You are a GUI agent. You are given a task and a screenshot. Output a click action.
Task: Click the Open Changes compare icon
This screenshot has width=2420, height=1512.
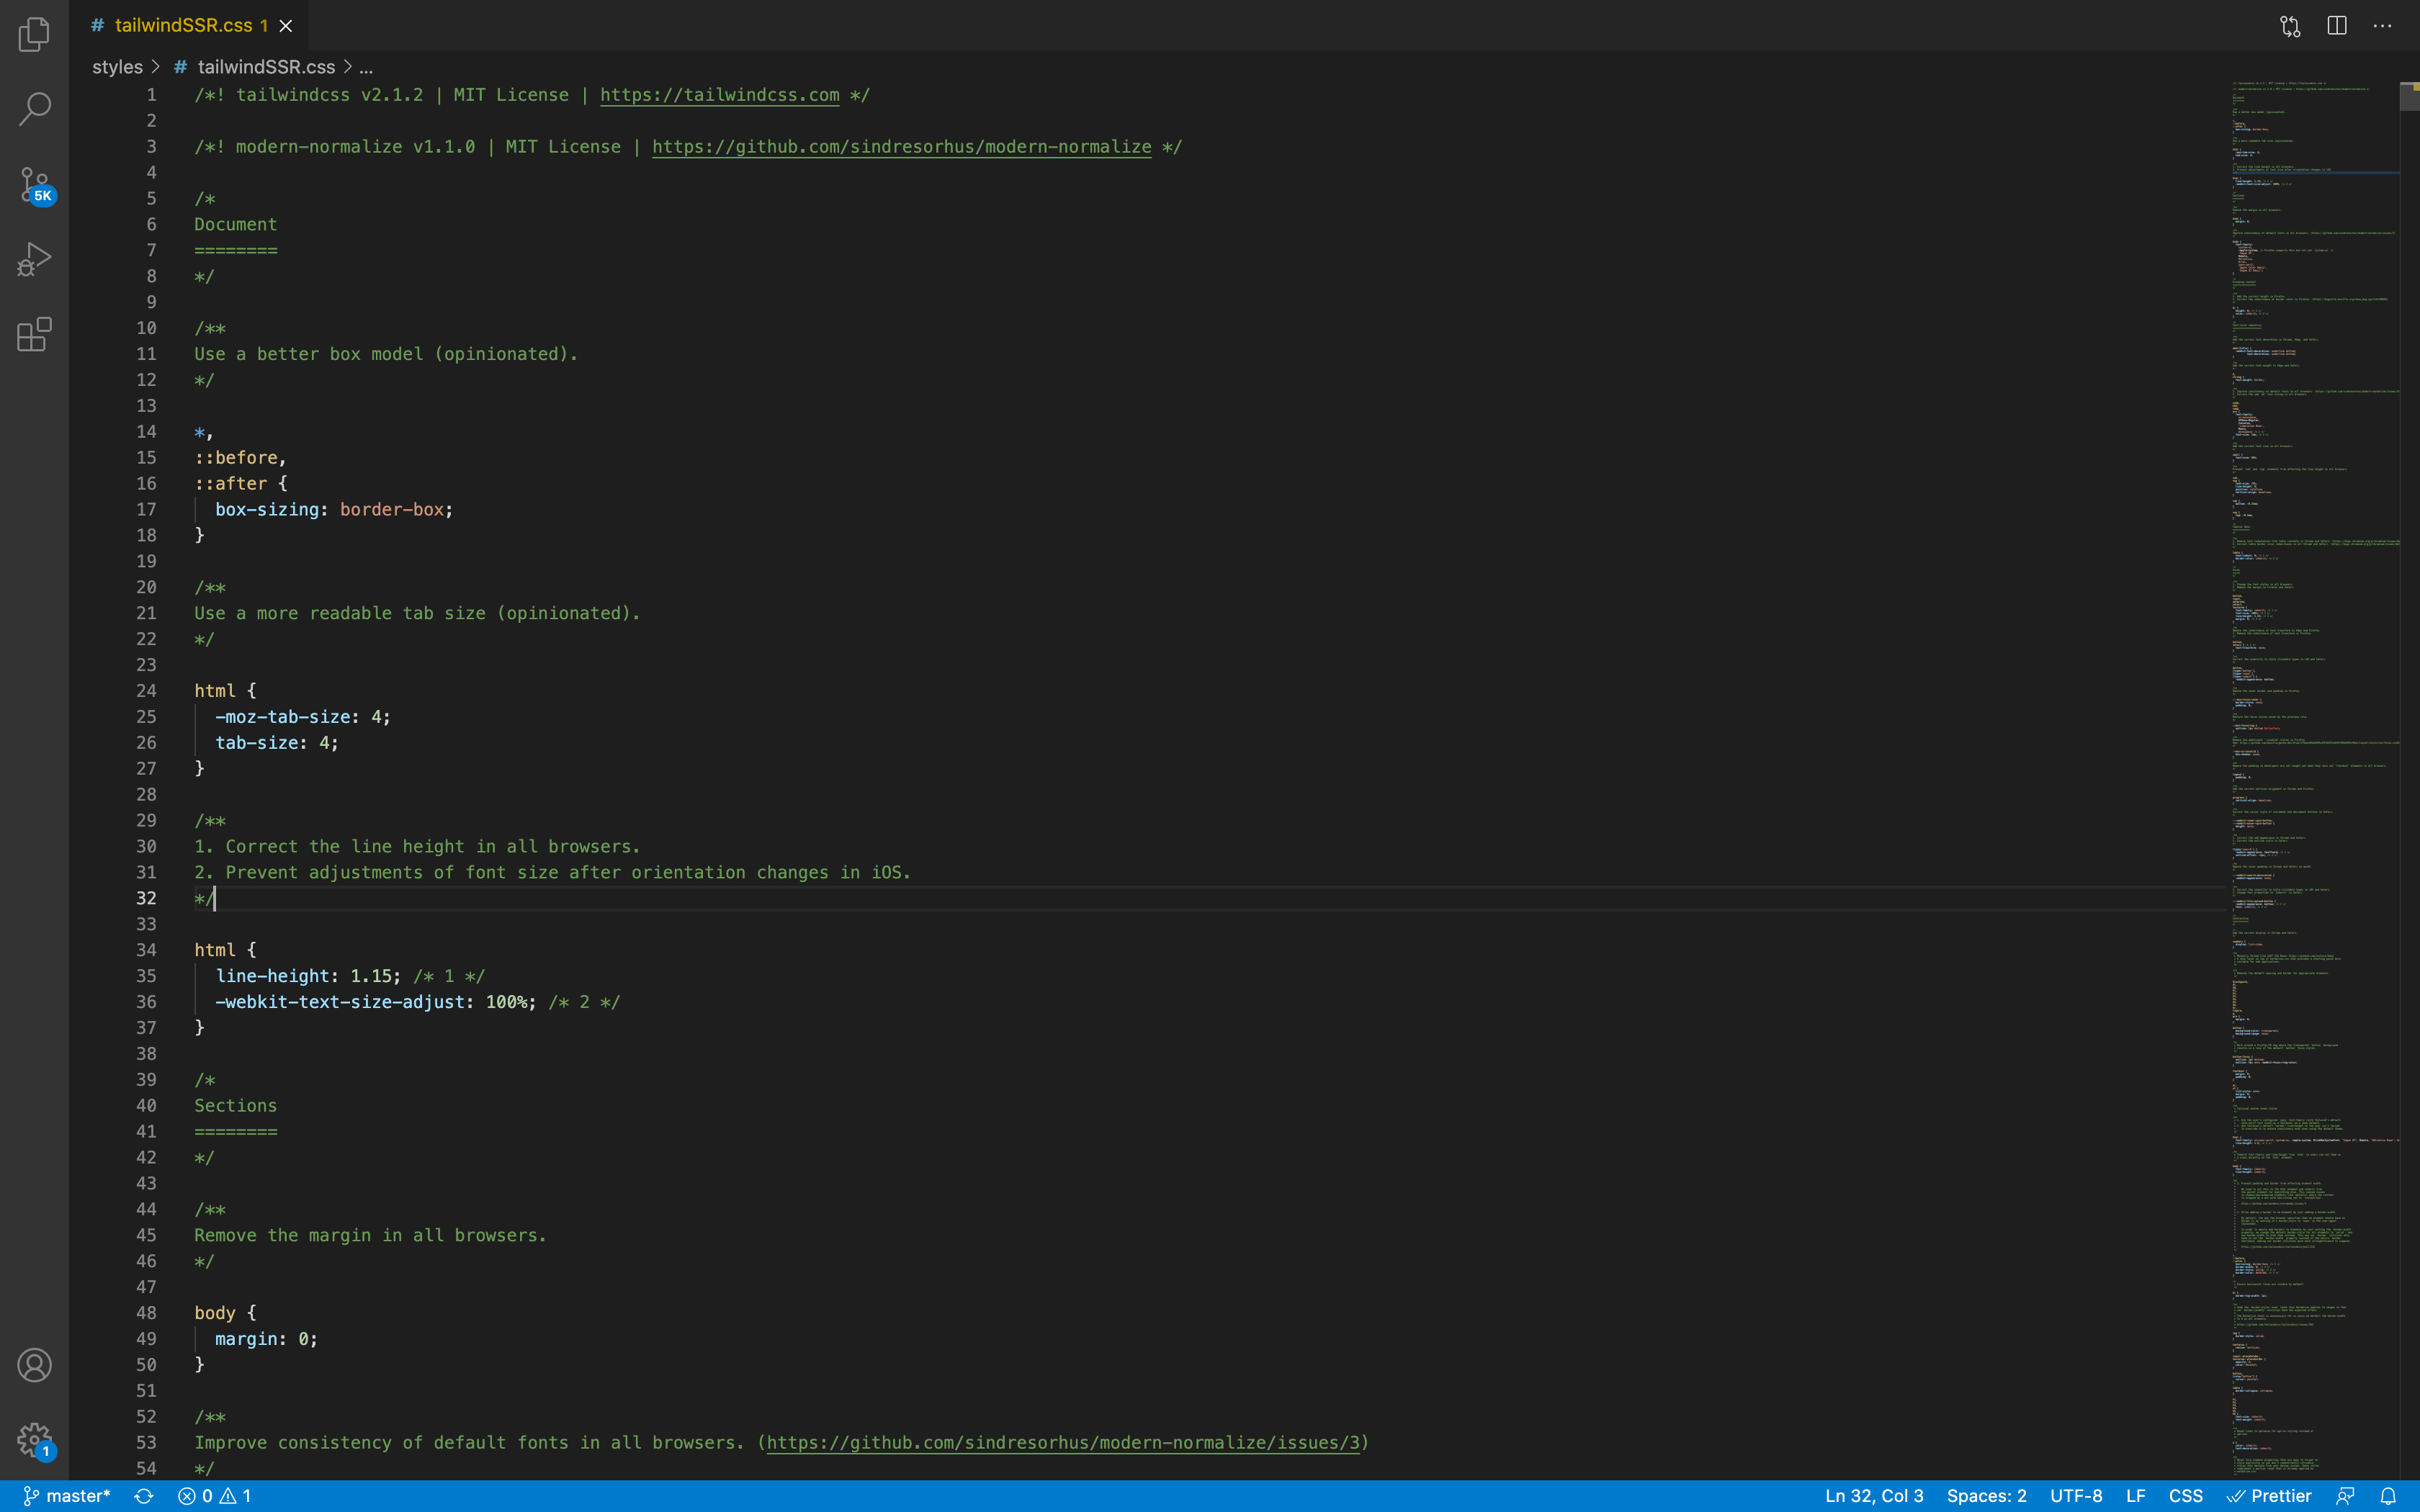point(2290,26)
